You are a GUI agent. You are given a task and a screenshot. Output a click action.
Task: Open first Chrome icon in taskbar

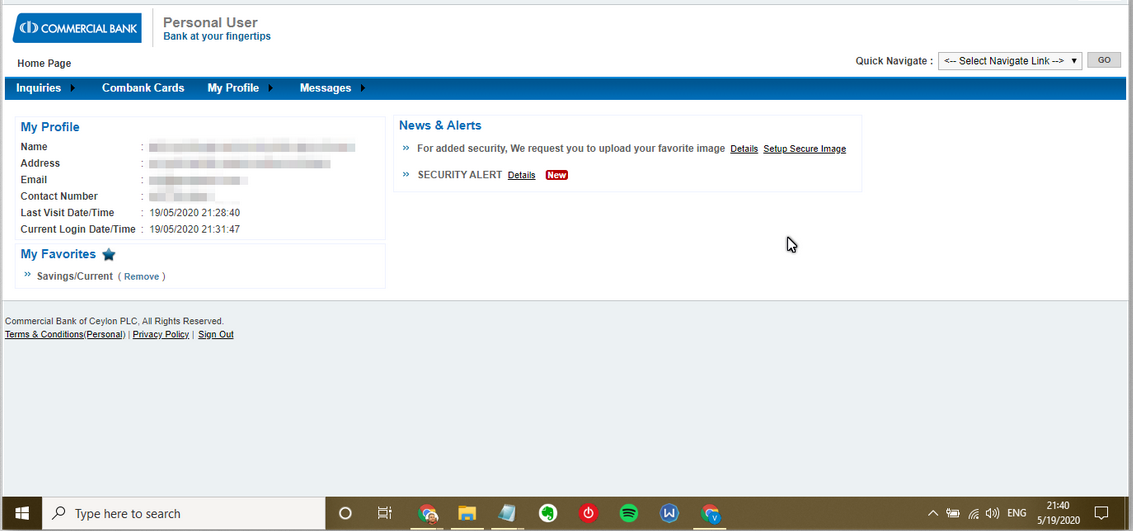pyautogui.click(x=427, y=514)
